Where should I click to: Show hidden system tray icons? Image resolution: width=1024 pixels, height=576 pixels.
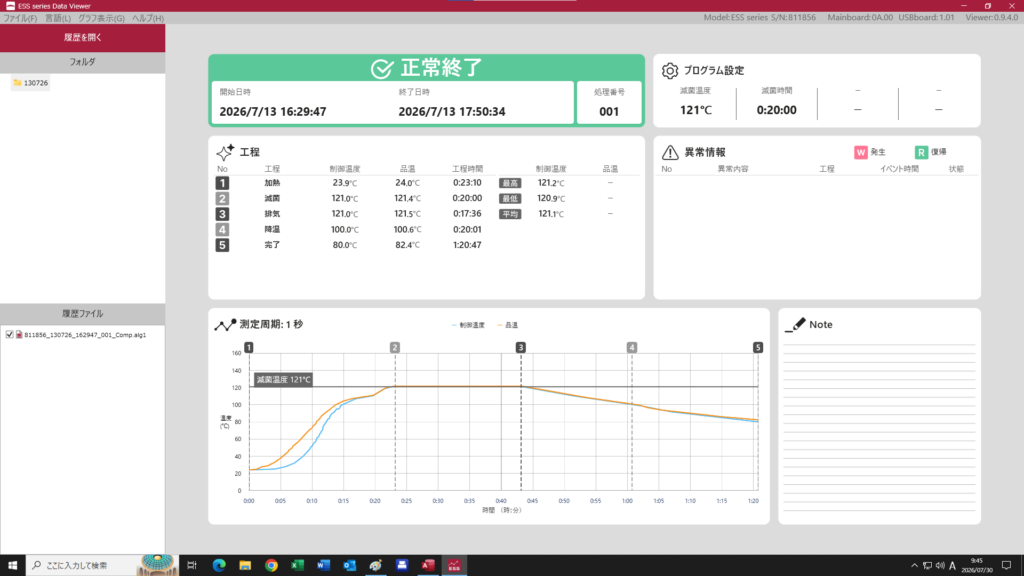click(914, 566)
